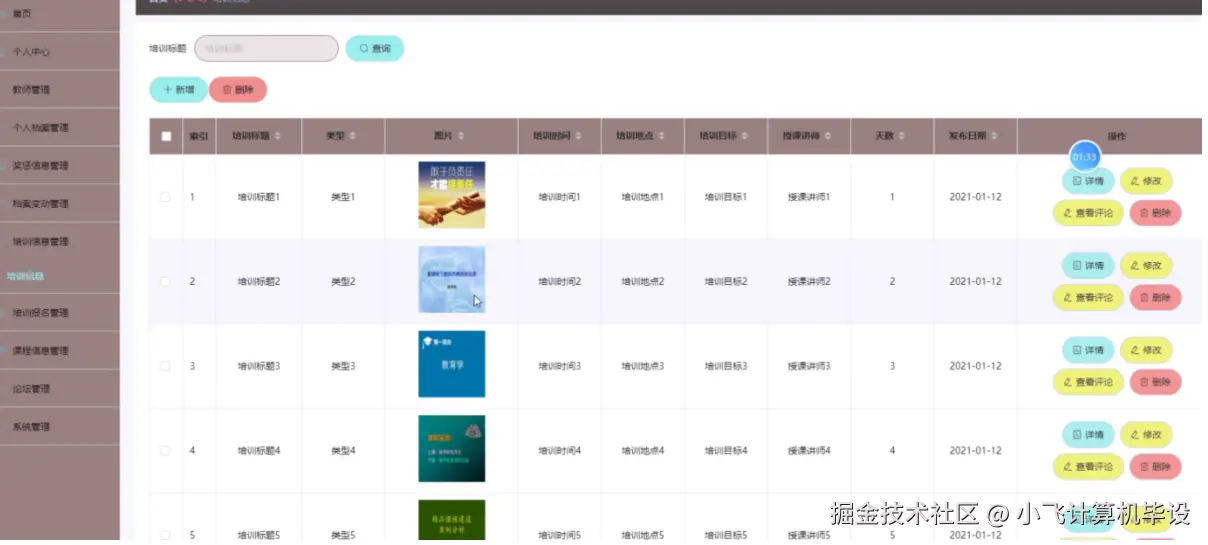Click the 删除 button beside 新增

(x=238, y=90)
